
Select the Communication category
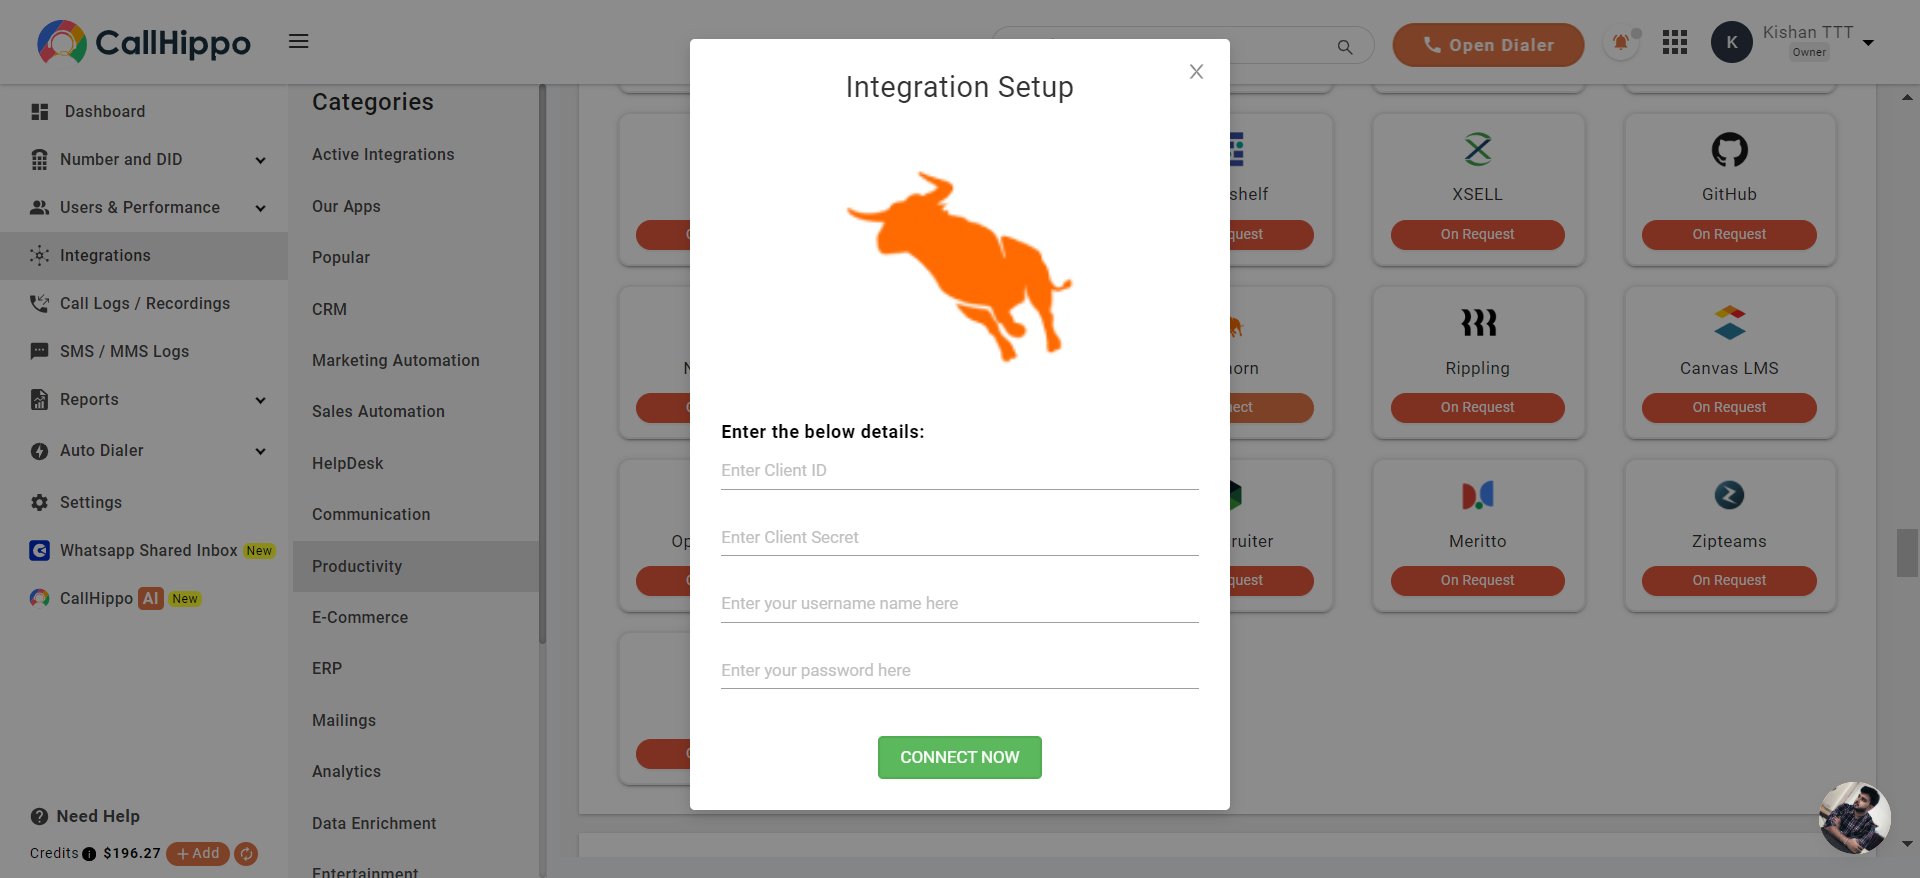tap(371, 515)
